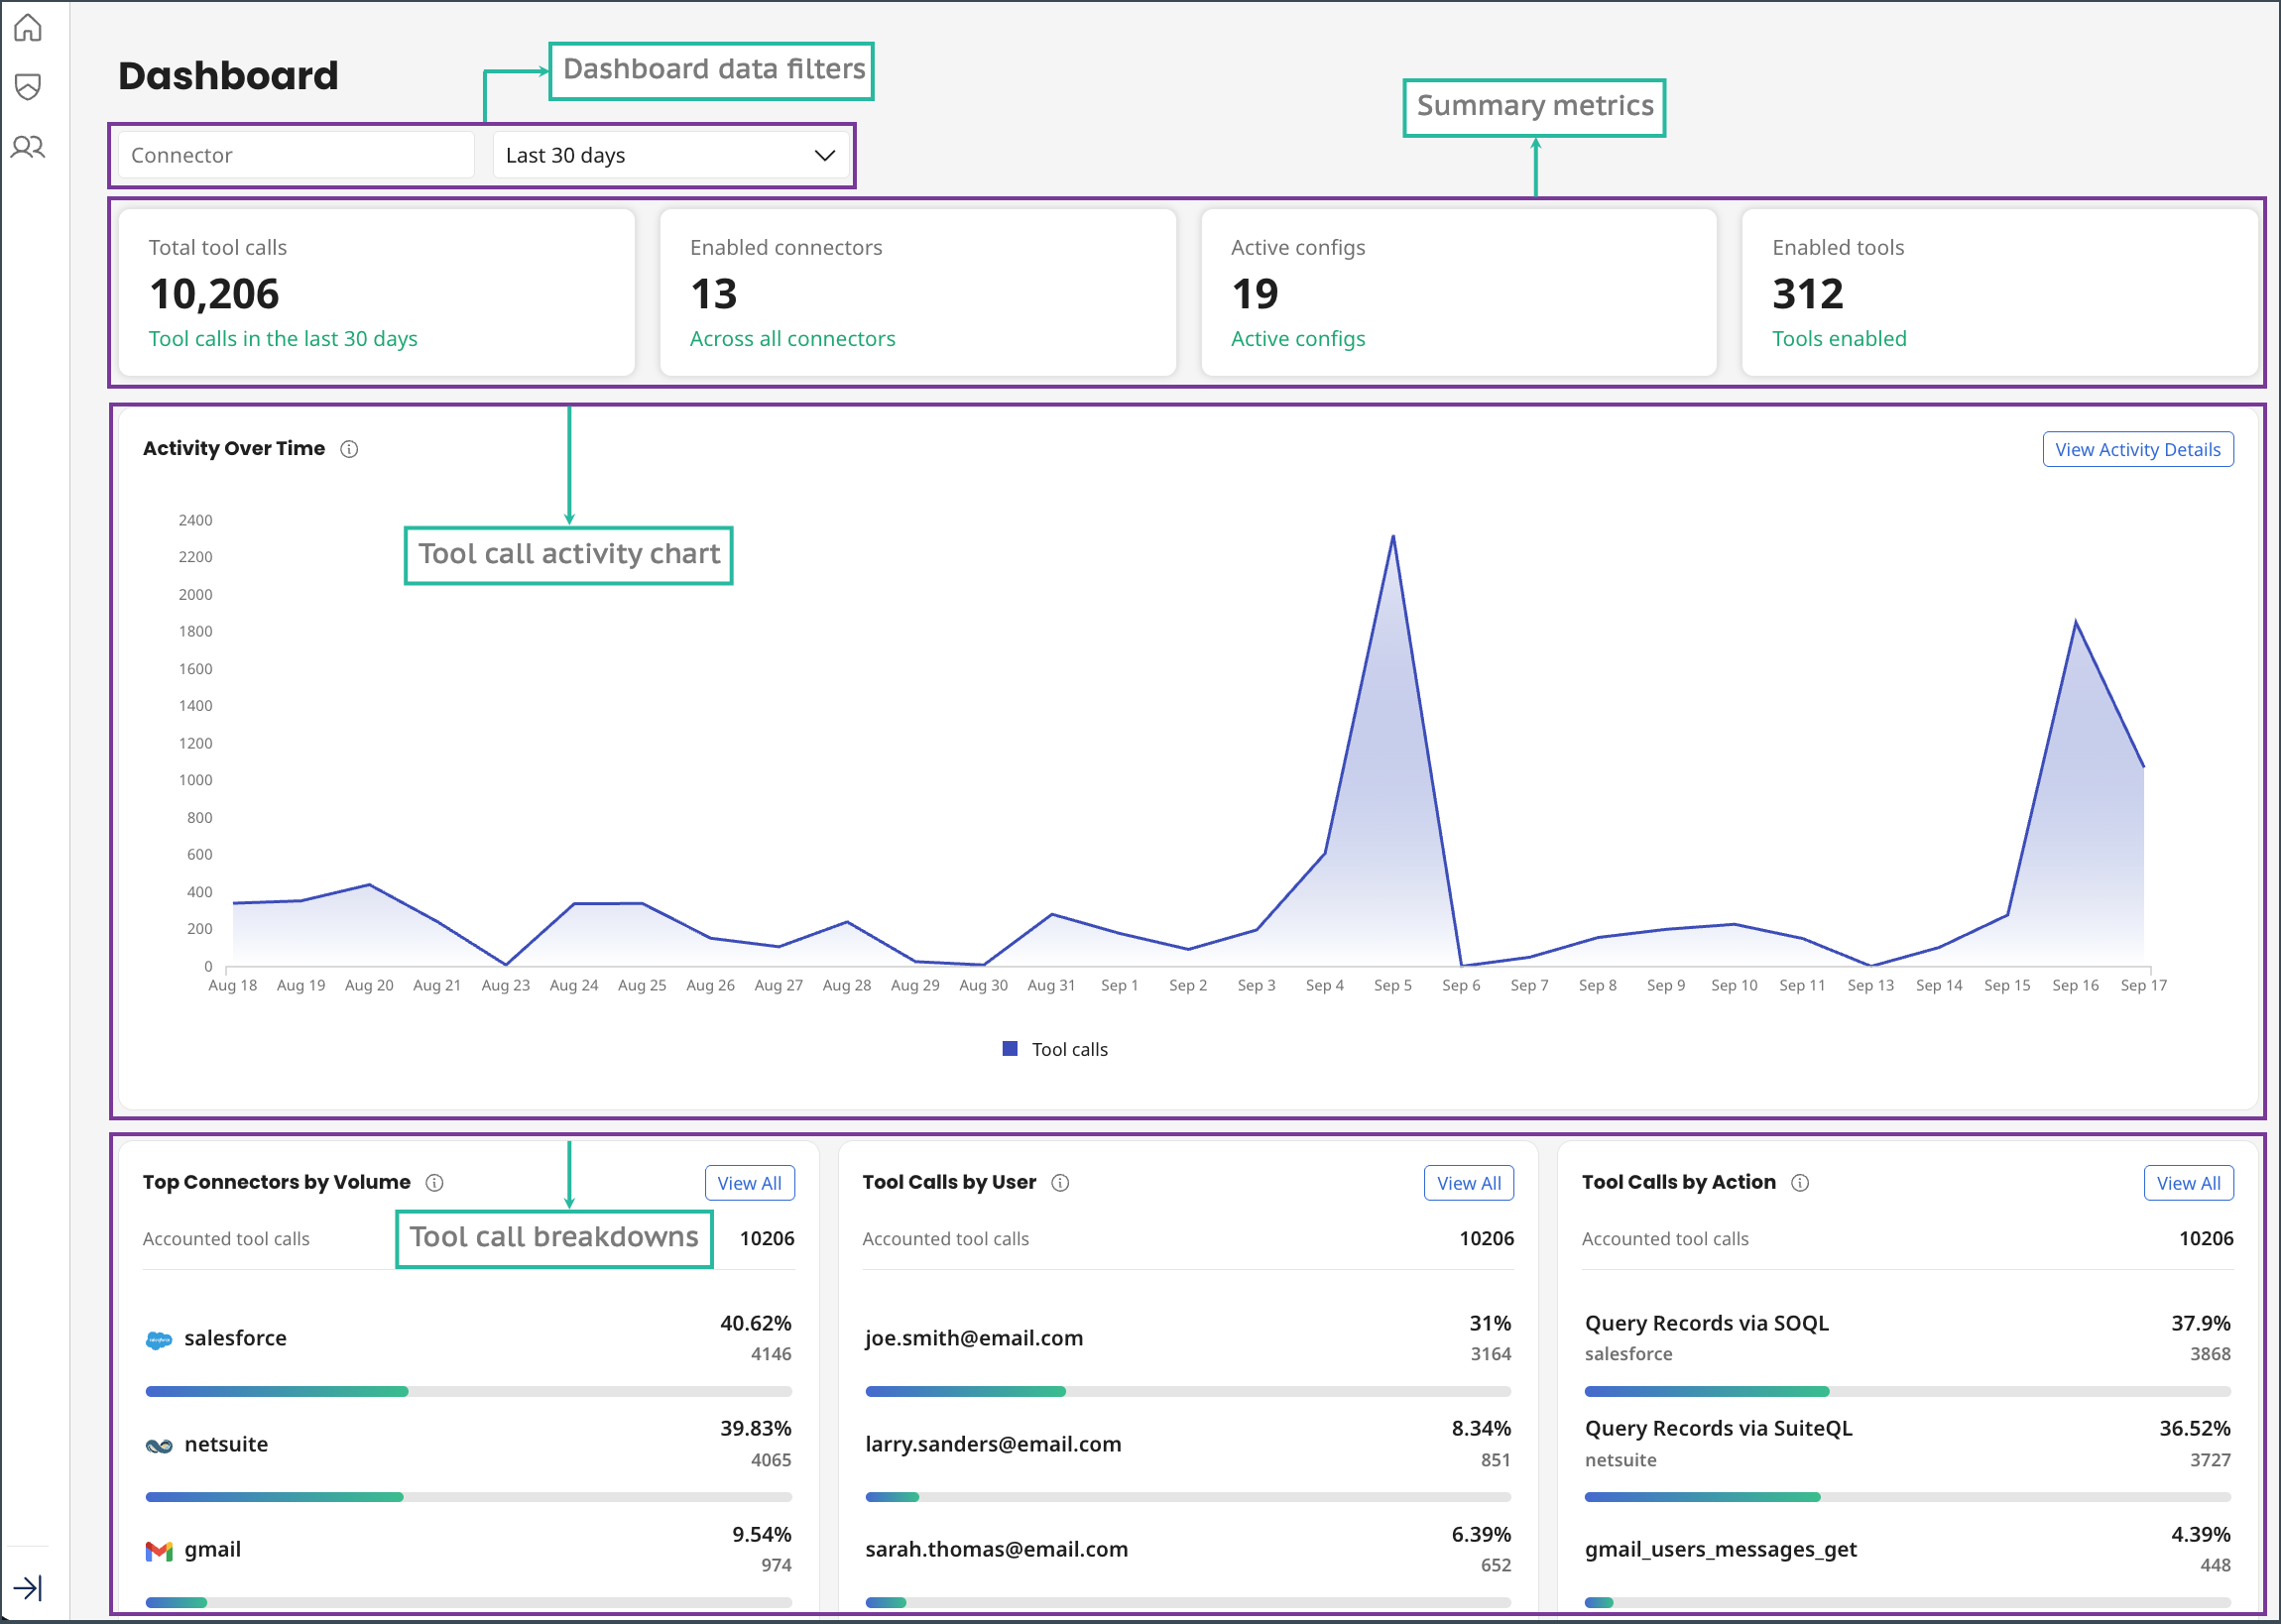This screenshot has height=1624, width=2281.
Task: Click the Connector filter field
Action: [296, 155]
